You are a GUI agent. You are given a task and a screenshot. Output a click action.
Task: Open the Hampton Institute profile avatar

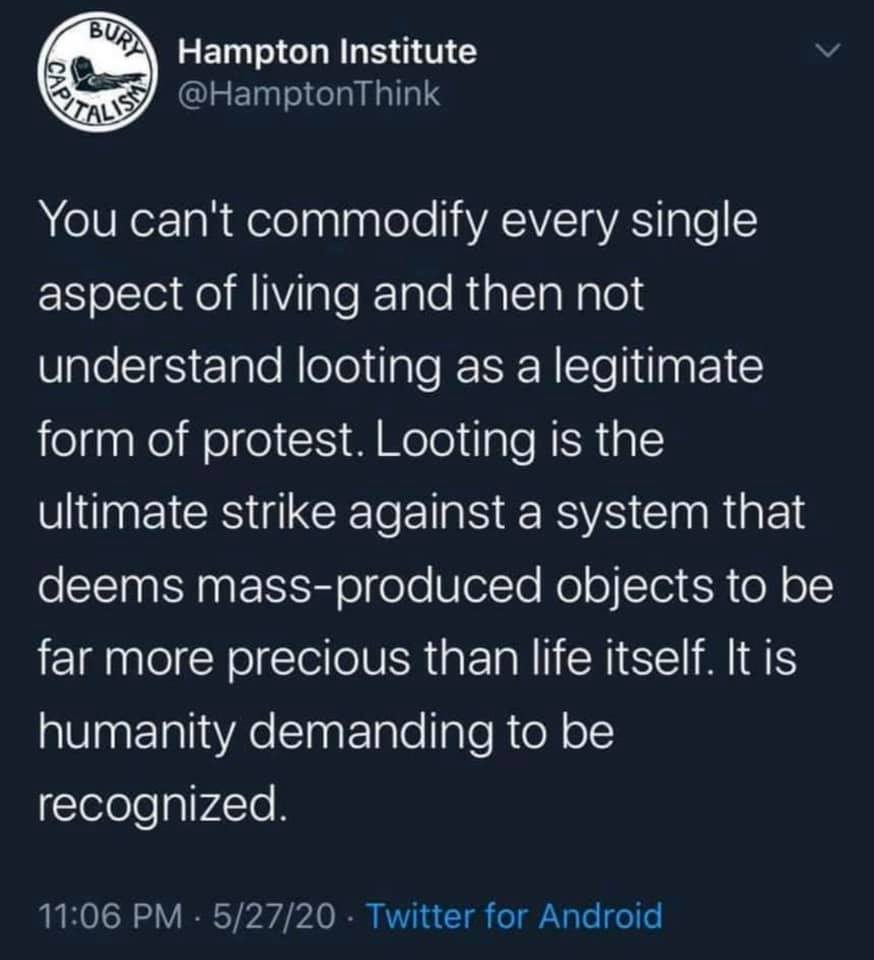(98, 72)
